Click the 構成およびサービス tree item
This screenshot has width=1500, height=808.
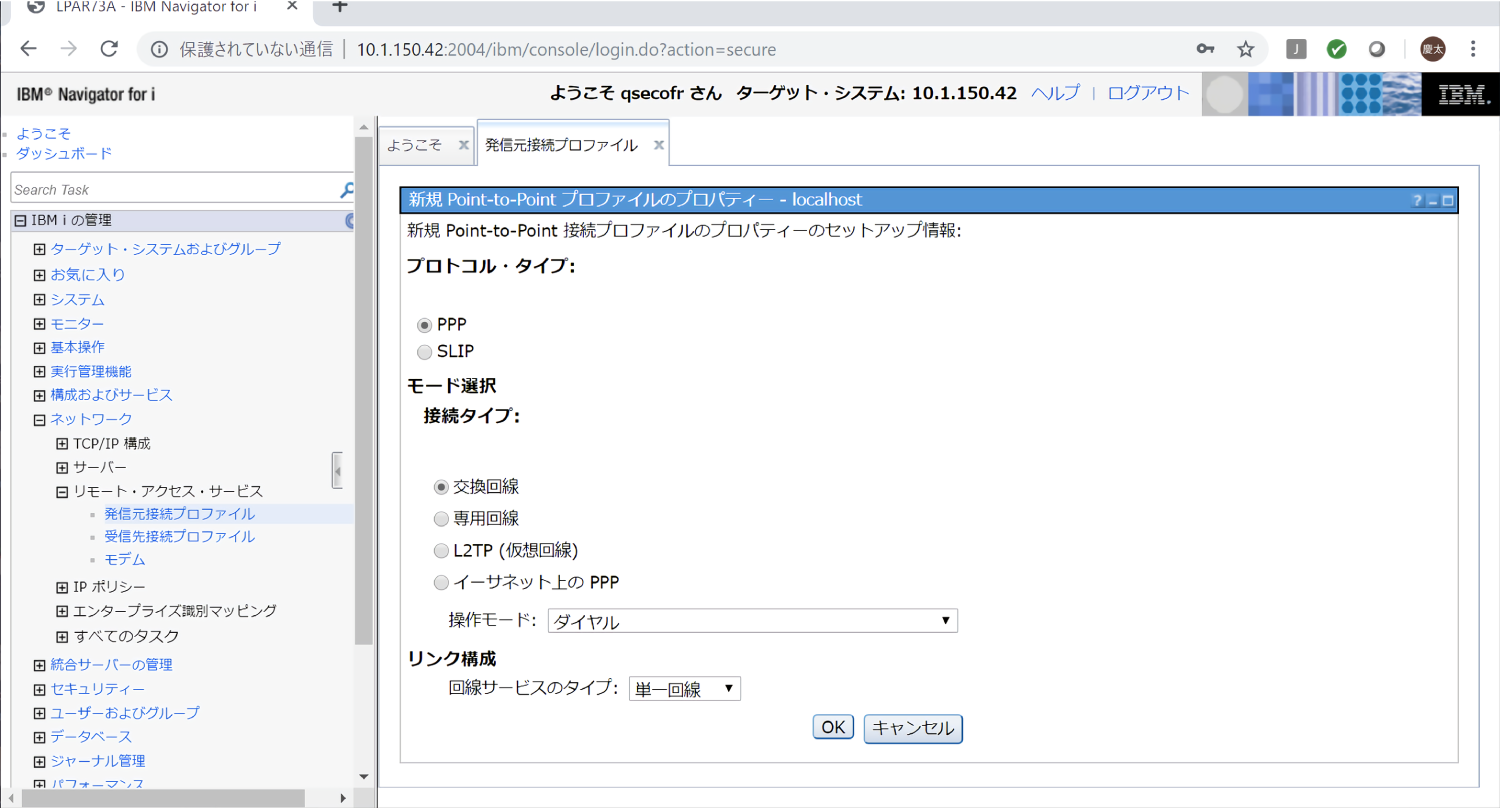click(112, 395)
